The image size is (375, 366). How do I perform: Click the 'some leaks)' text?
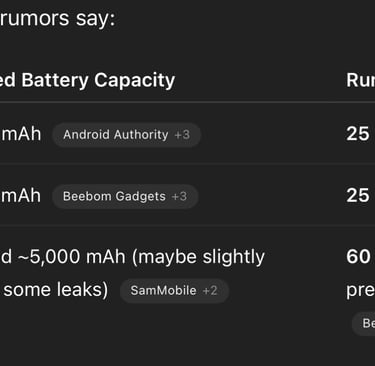(56, 289)
